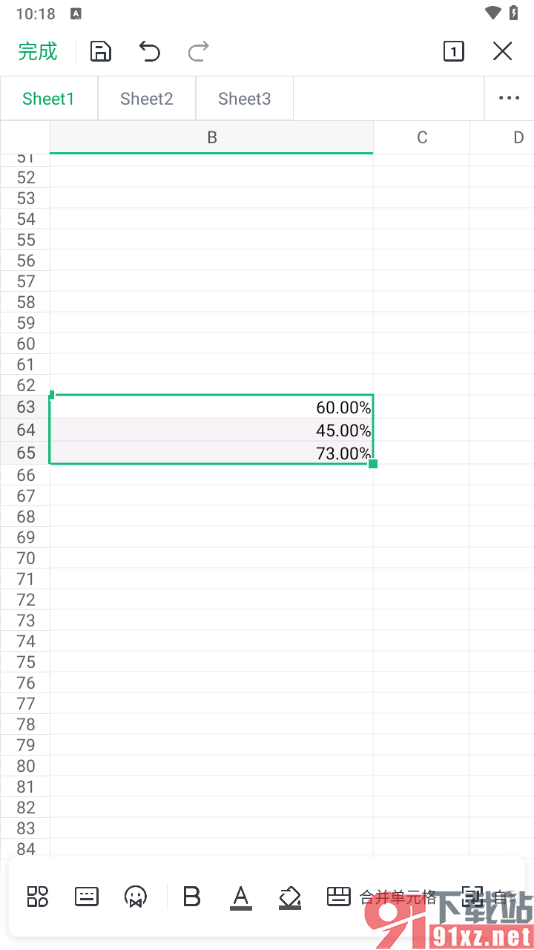This screenshot has width=534, height=950.
Task: Tap the redo arrow icon
Action: tap(198, 51)
